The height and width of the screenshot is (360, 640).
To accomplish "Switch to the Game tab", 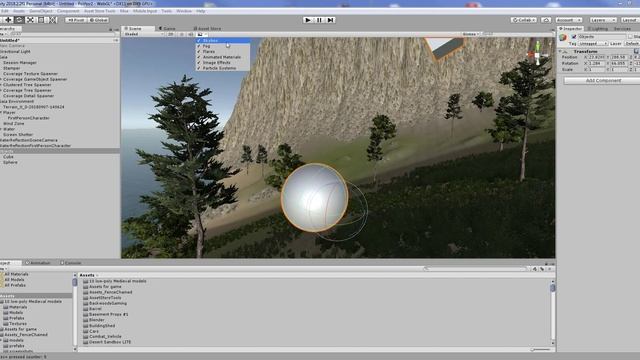I will coord(167,29).
